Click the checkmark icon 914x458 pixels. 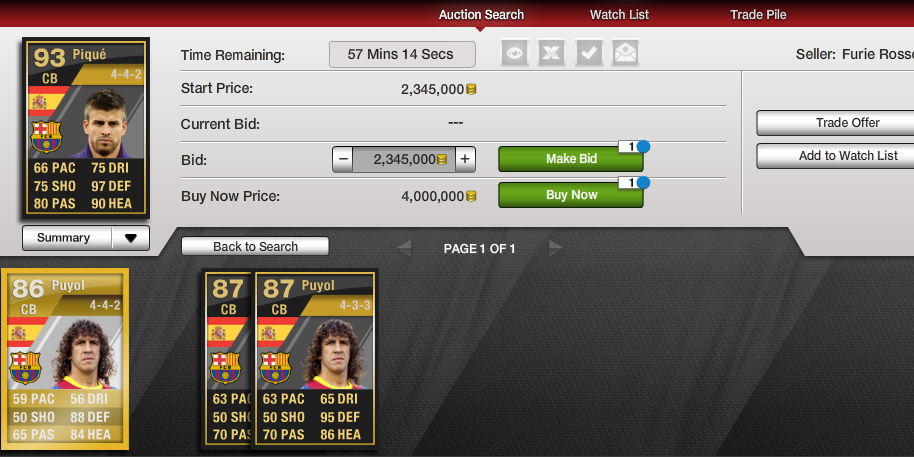point(589,54)
